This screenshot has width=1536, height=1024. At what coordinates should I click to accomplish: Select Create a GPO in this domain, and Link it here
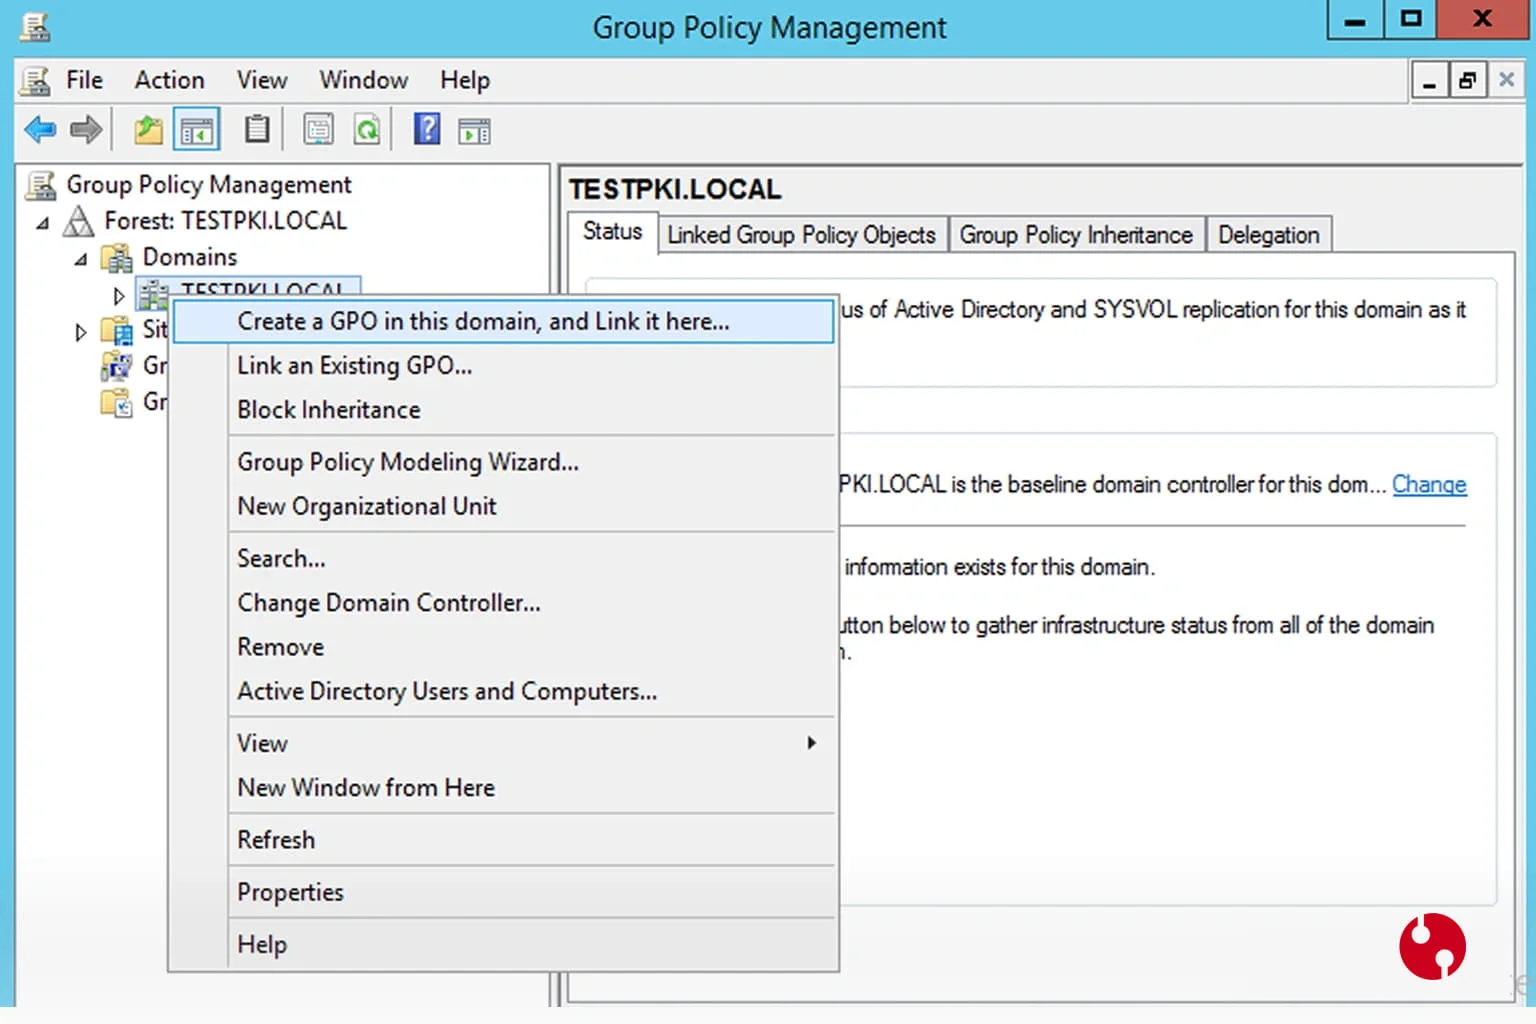[x=503, y=321]
